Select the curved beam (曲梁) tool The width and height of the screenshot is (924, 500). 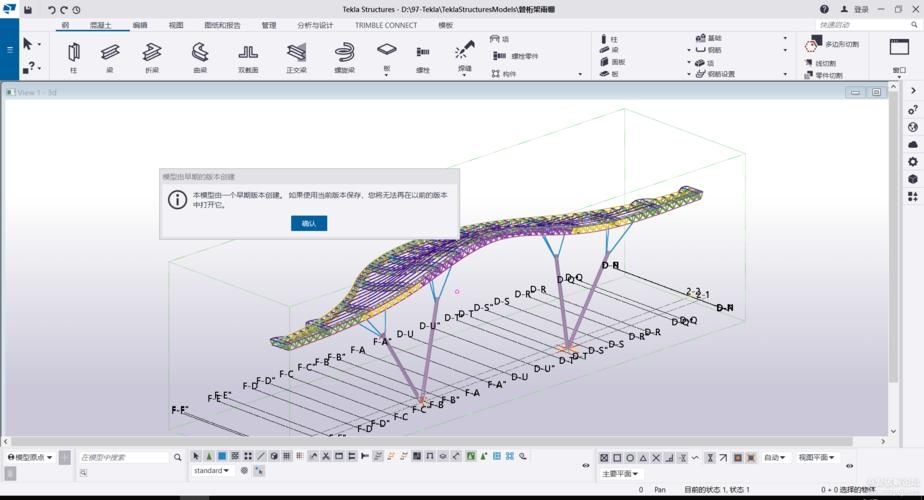coord(200,56)
